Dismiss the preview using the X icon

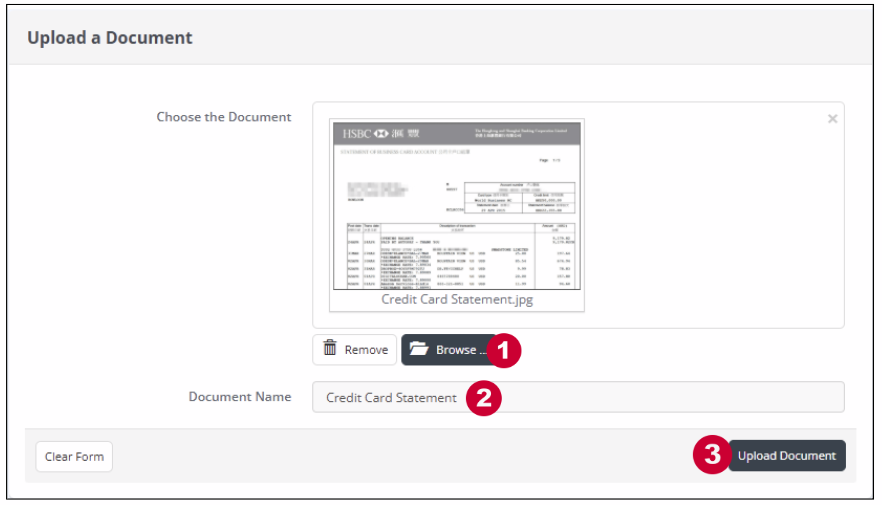point(832,119)
